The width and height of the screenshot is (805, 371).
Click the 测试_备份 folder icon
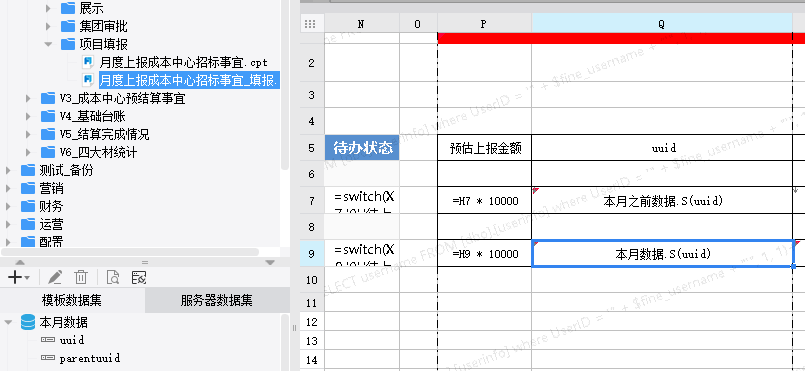pos(28,170)
